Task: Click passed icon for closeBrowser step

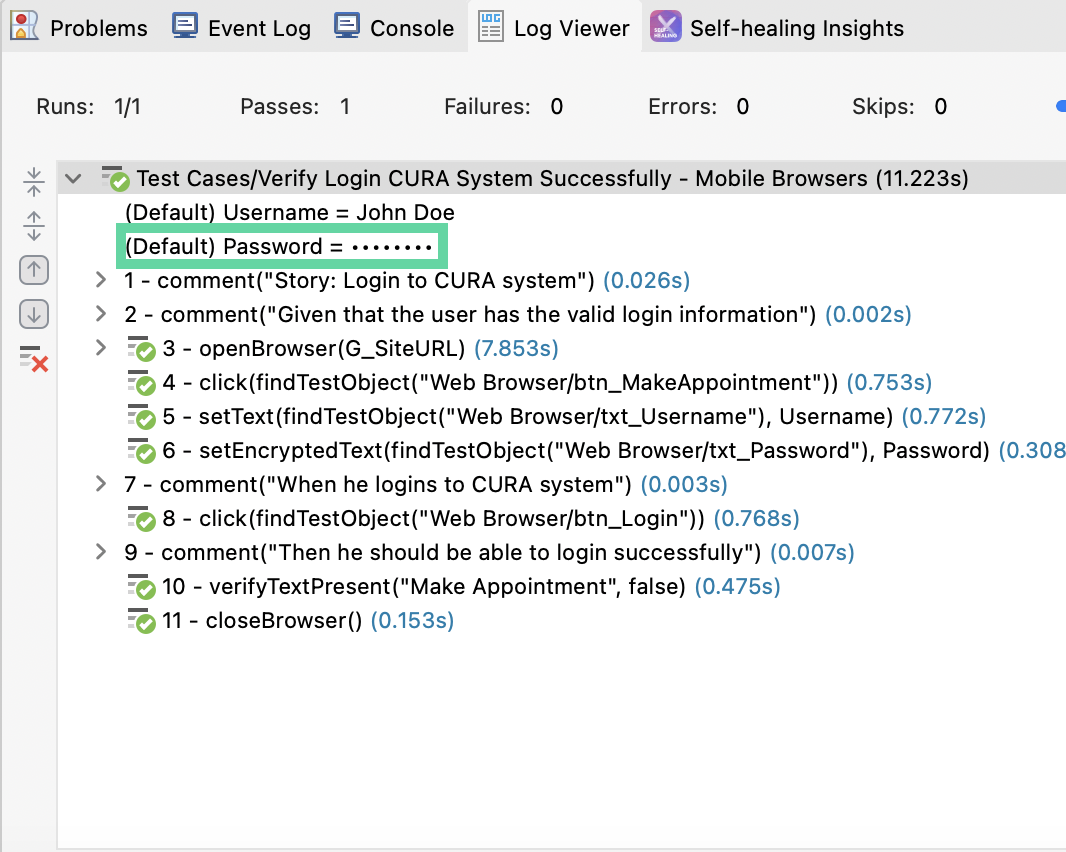Action: (x=142, y=621)
